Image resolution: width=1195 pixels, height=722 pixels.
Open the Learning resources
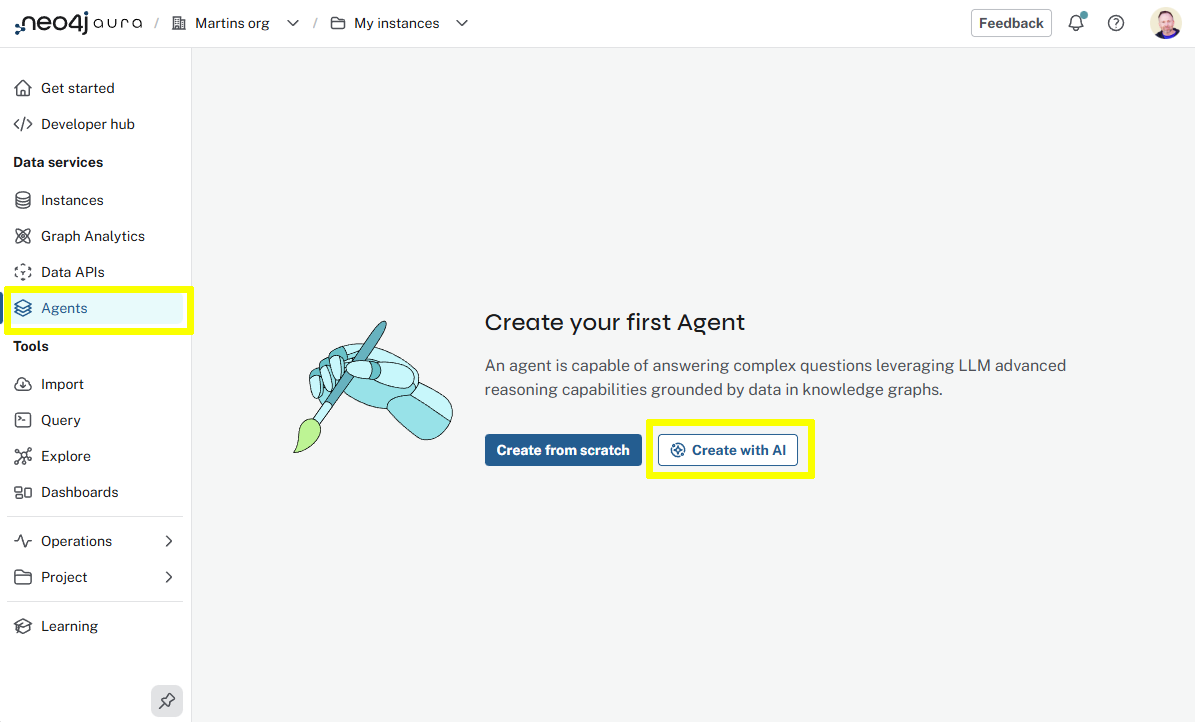(69, 625)
